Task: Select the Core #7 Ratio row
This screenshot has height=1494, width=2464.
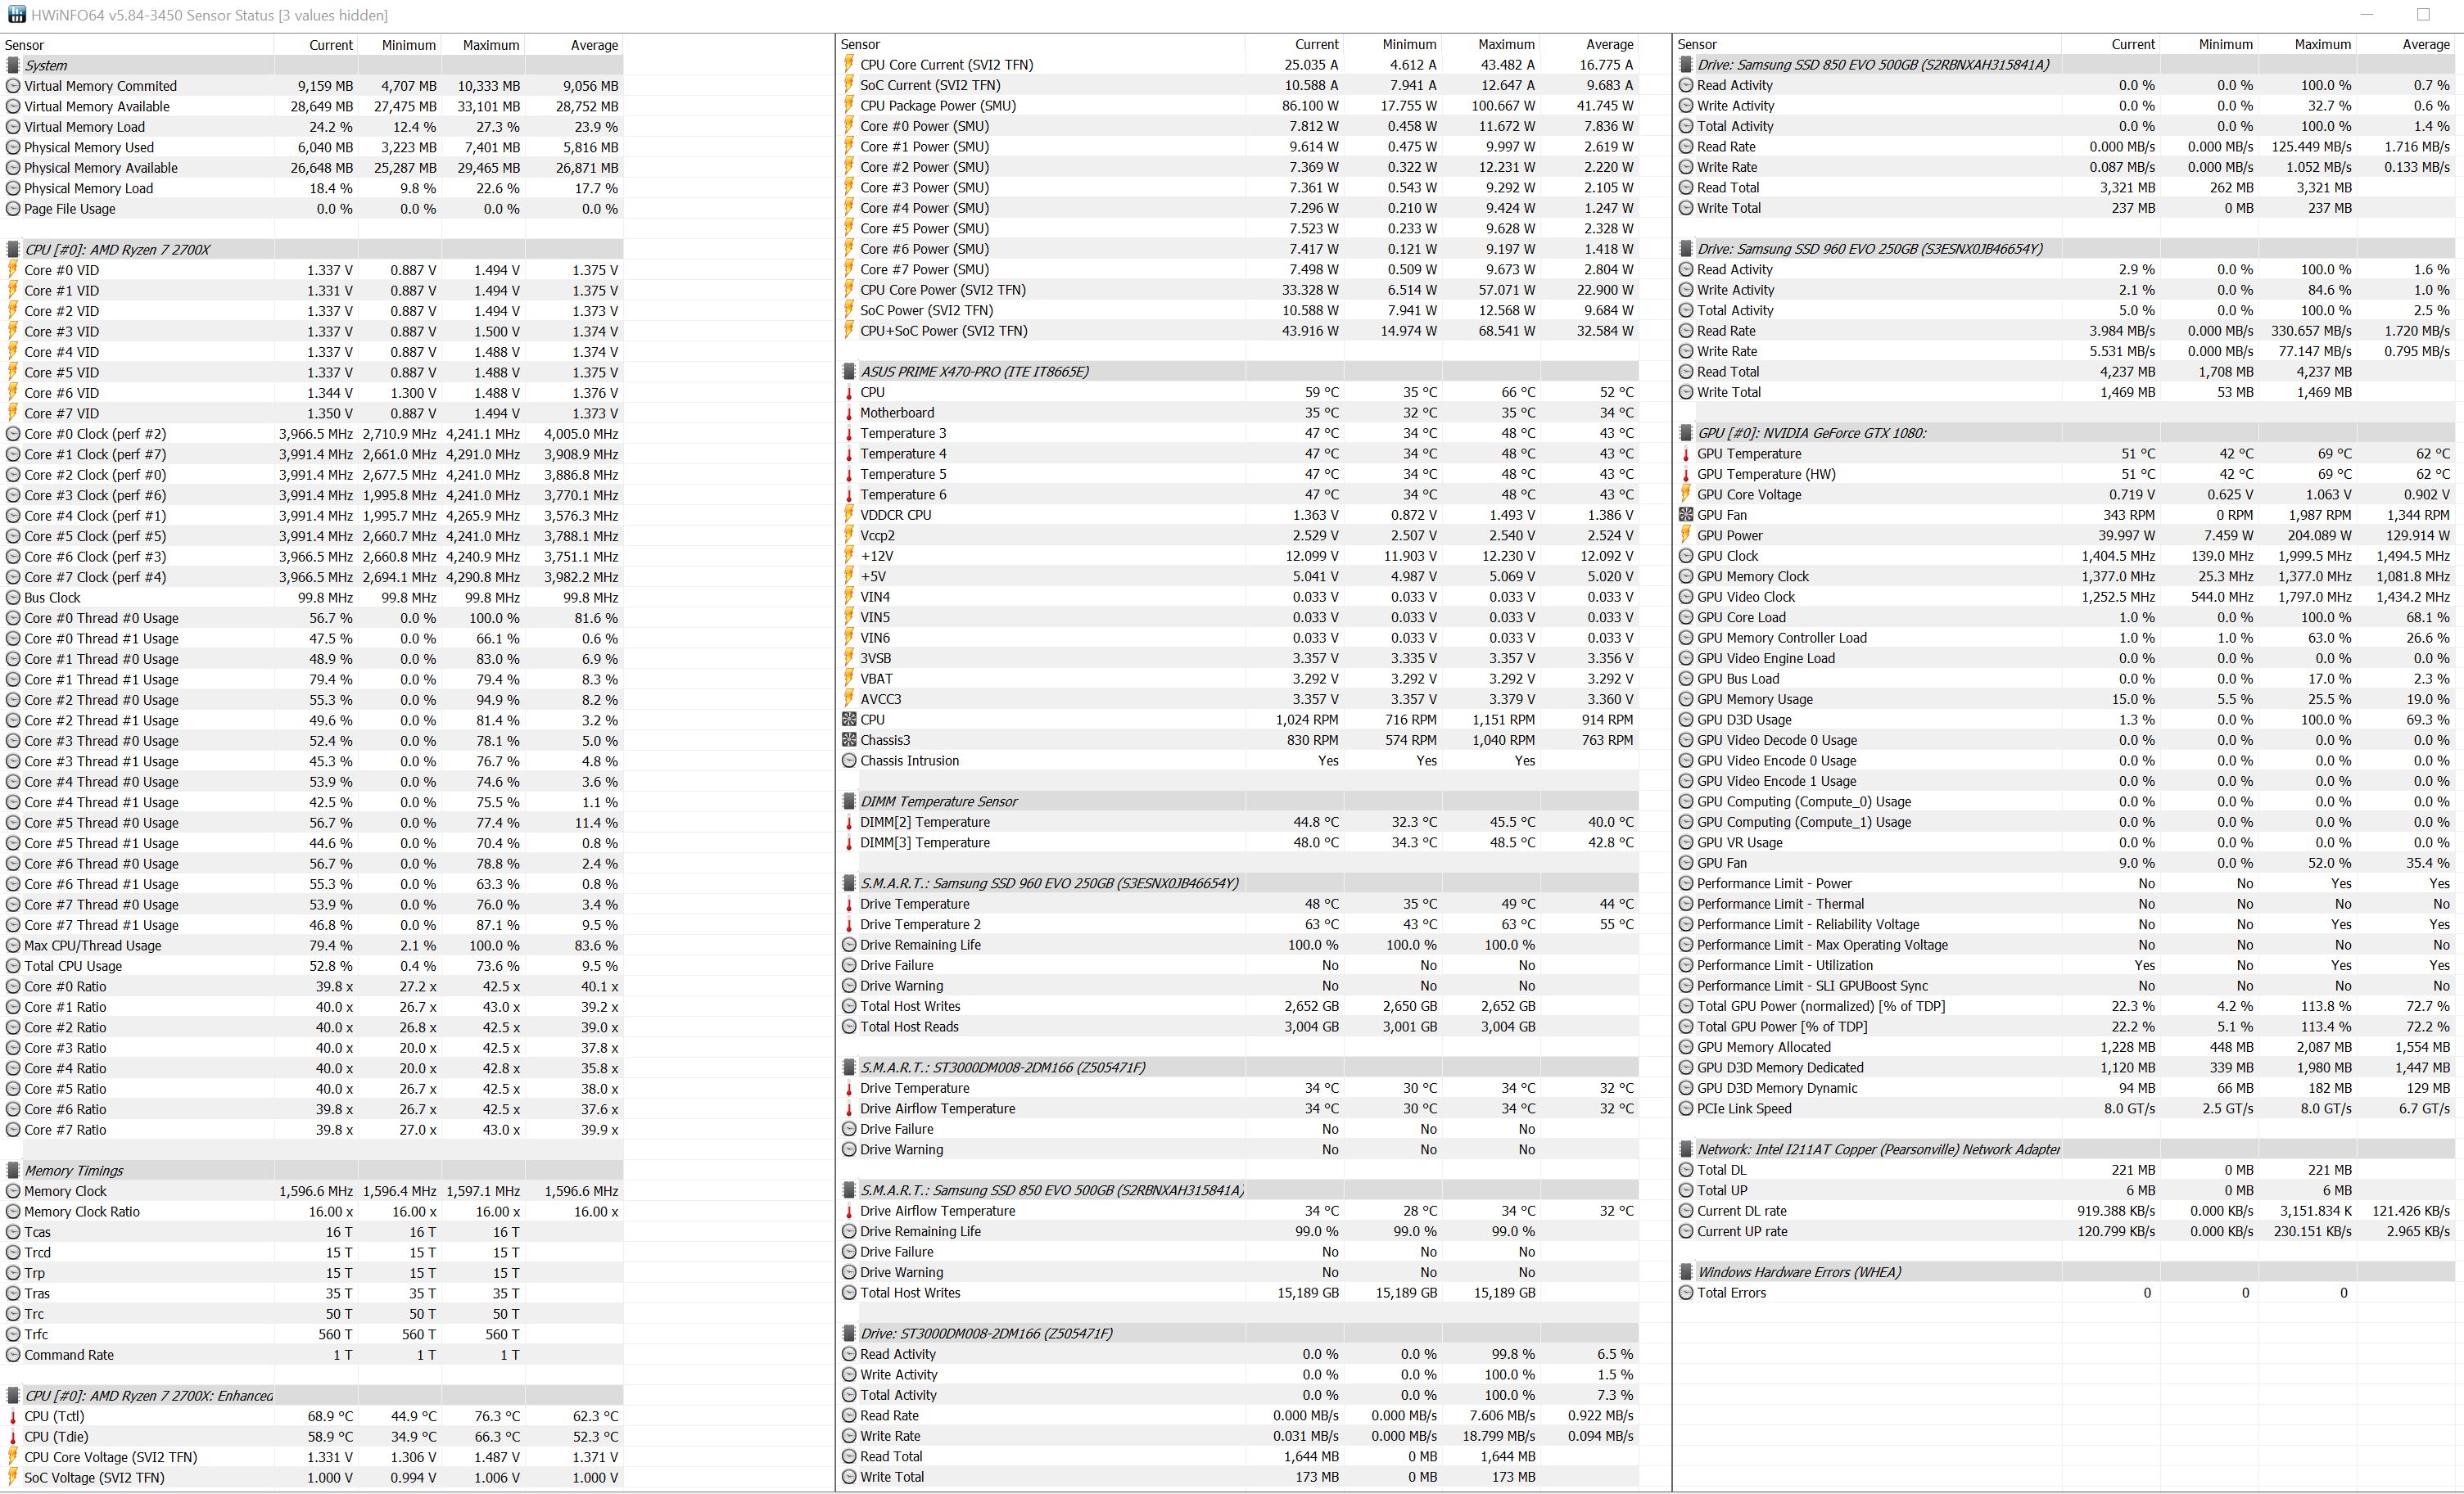Action: 313,1130
